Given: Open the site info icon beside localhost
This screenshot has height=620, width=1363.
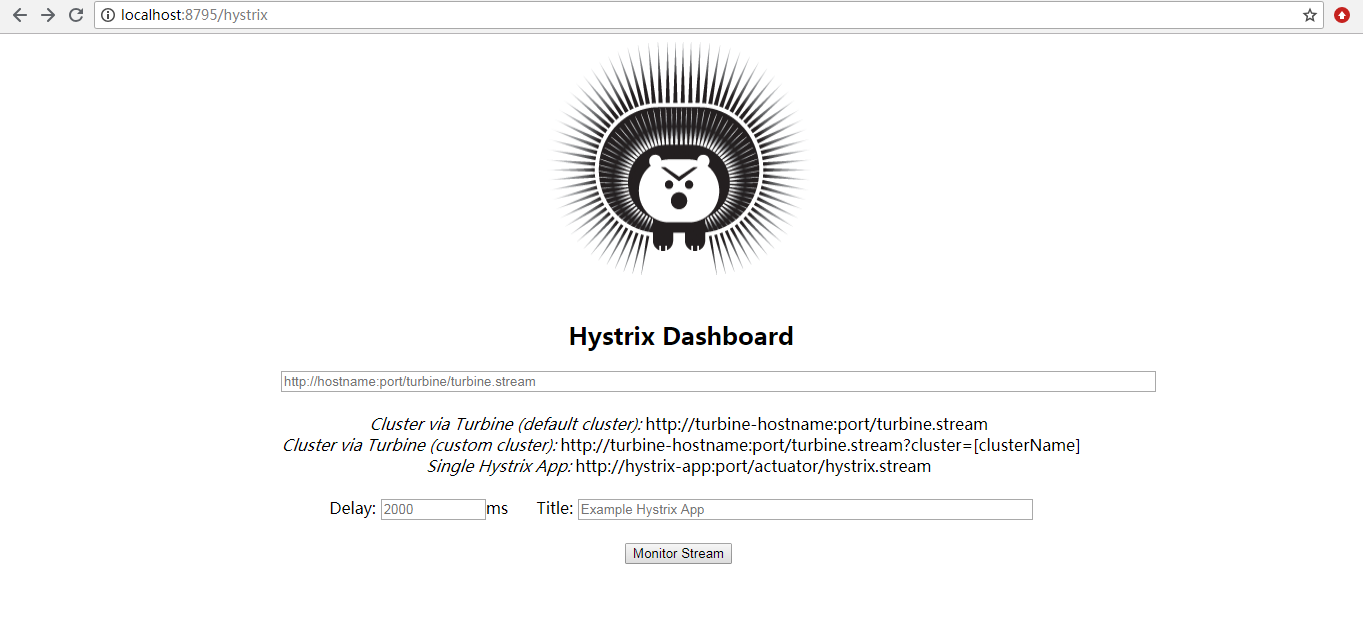Looking at the screenshot, I should click(x=108, y=15).
